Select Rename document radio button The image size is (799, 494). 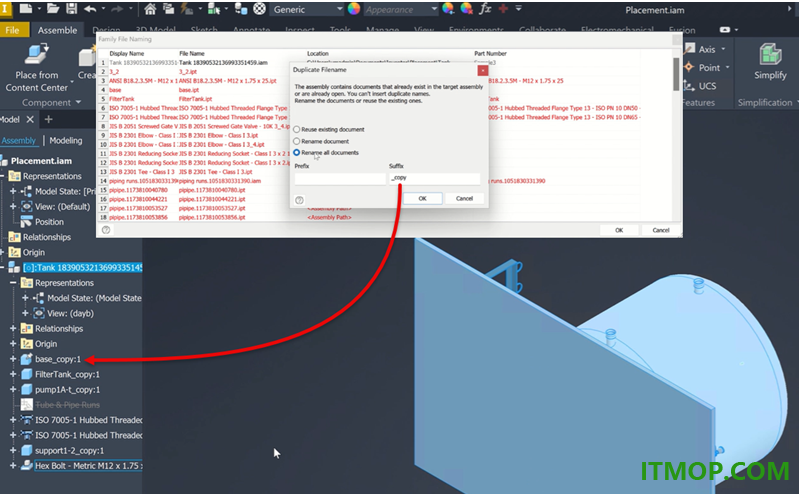[297, 141]
